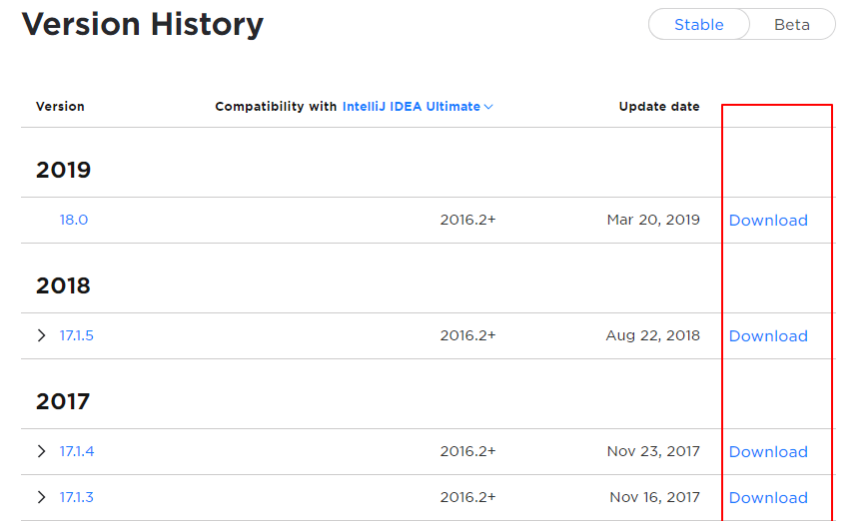Click the 2019 year heading
This screenshot has height=521, width=846.
63,170
